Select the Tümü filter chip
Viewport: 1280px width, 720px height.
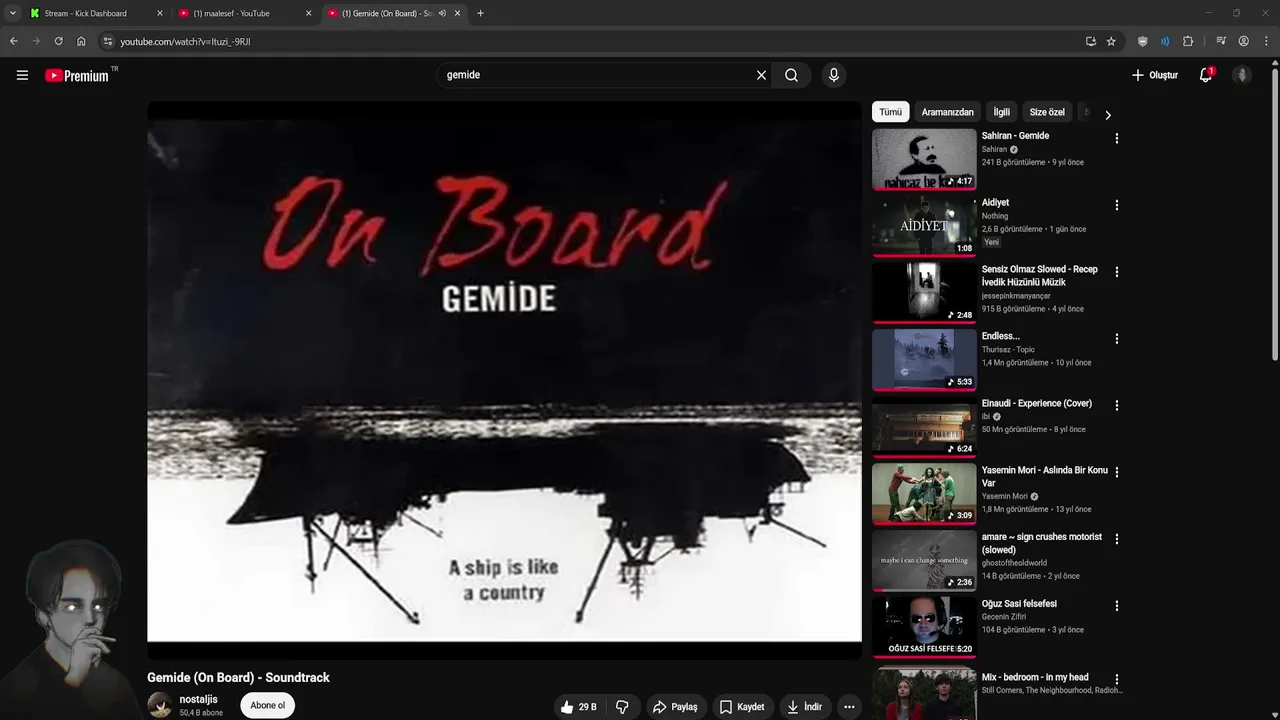890,112
